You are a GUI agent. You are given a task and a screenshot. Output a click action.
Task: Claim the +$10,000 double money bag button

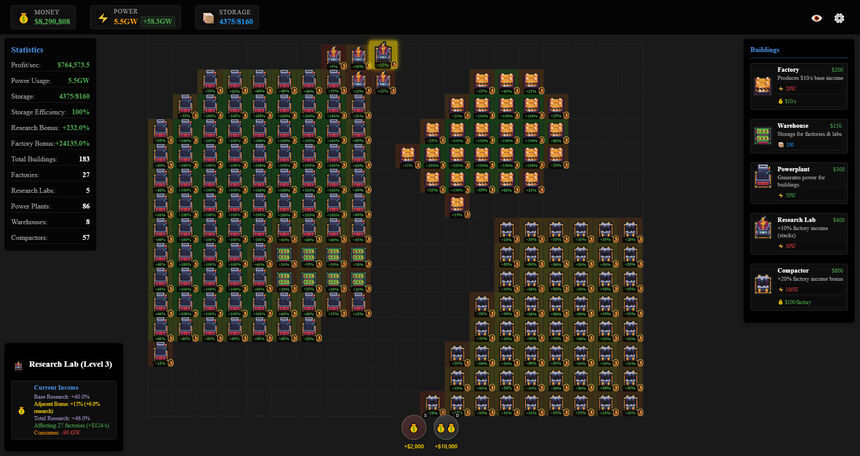[x=446, y=427]
